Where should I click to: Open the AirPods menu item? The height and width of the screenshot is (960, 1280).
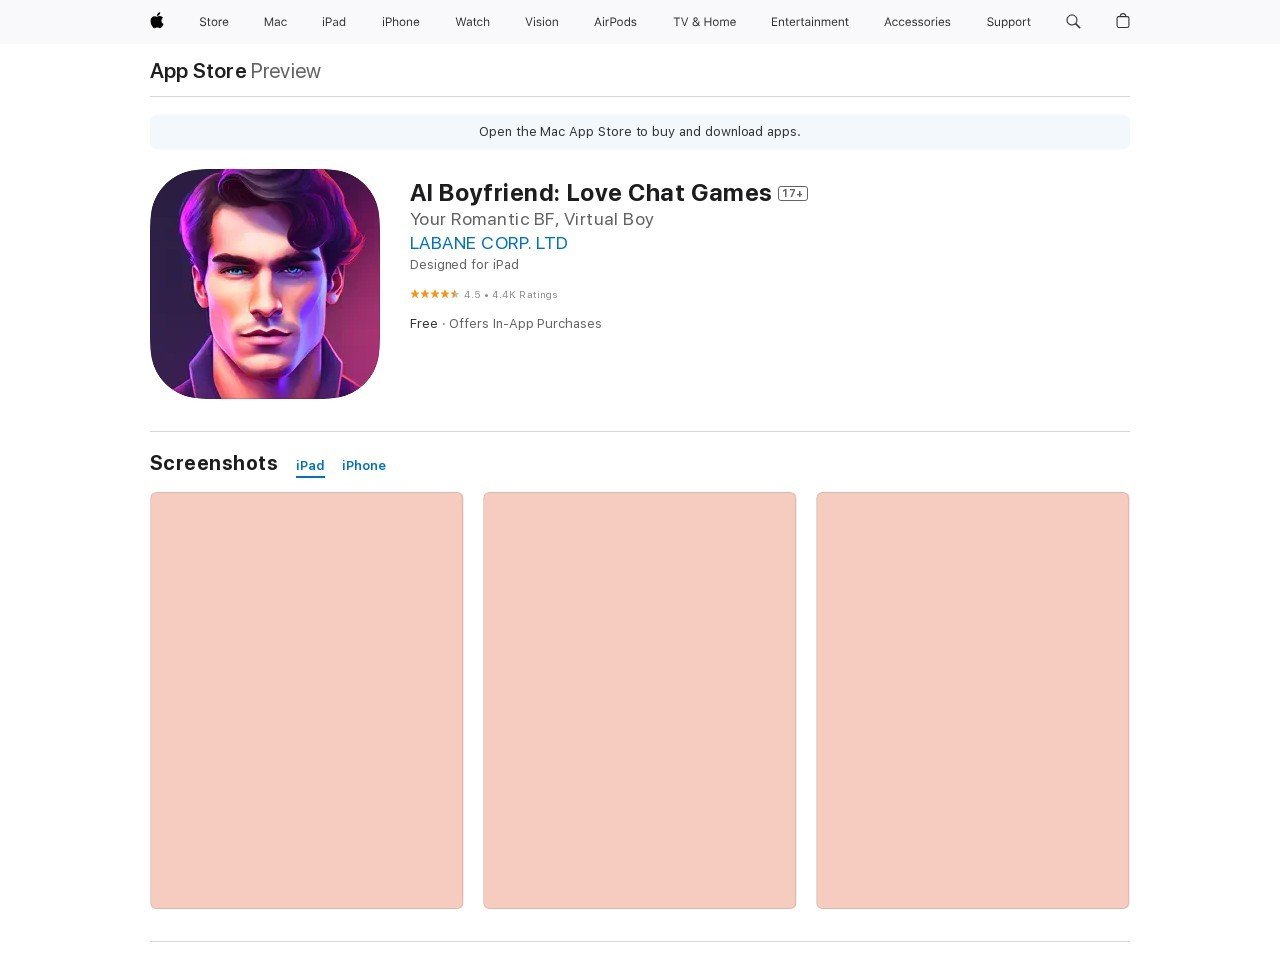pos(615,22)
